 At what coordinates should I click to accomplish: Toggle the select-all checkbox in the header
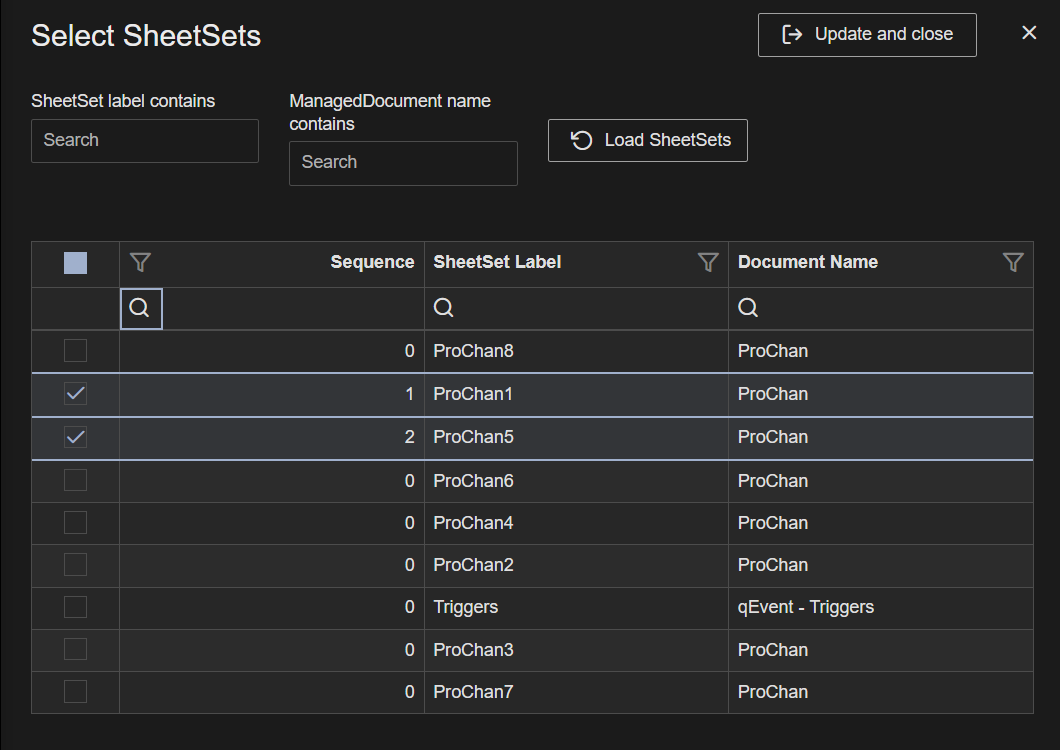(75, 263)
